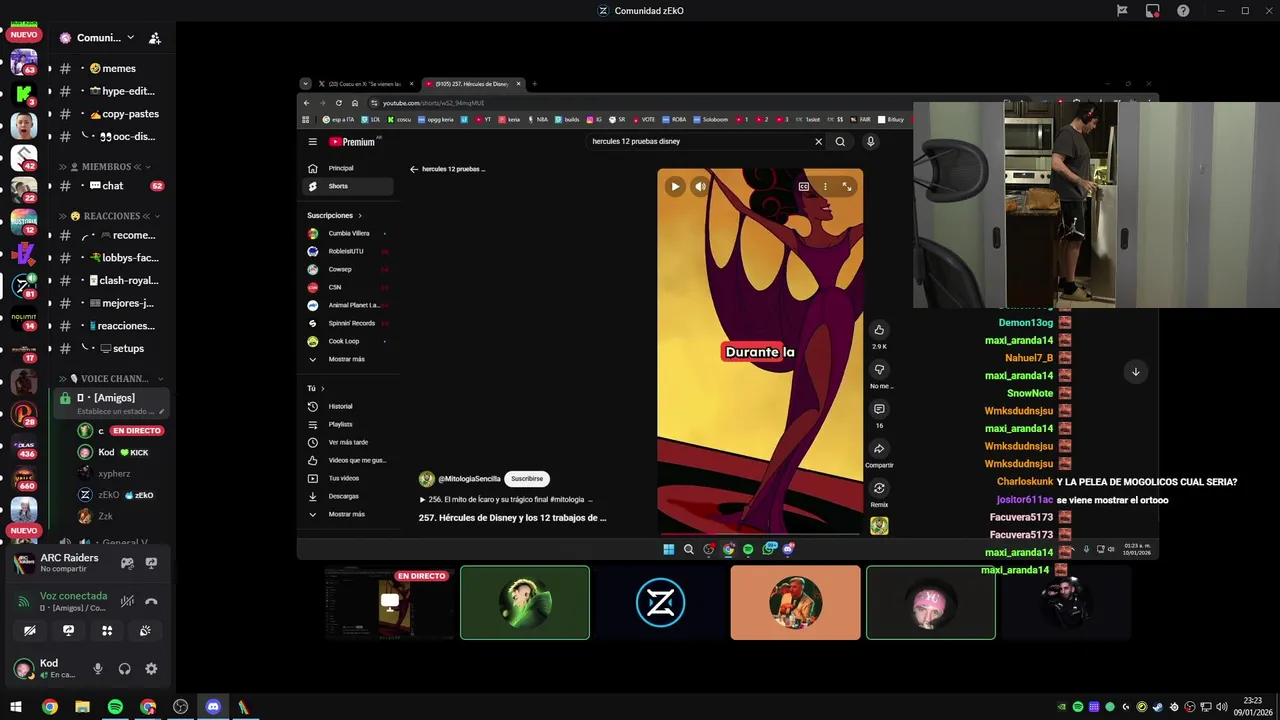Click Voz conectada connection status
1280x720 pixels.
point(73,596)
